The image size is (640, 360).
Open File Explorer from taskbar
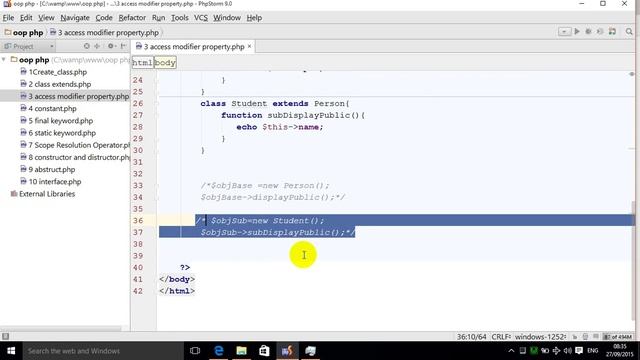[x=242, y=351]
